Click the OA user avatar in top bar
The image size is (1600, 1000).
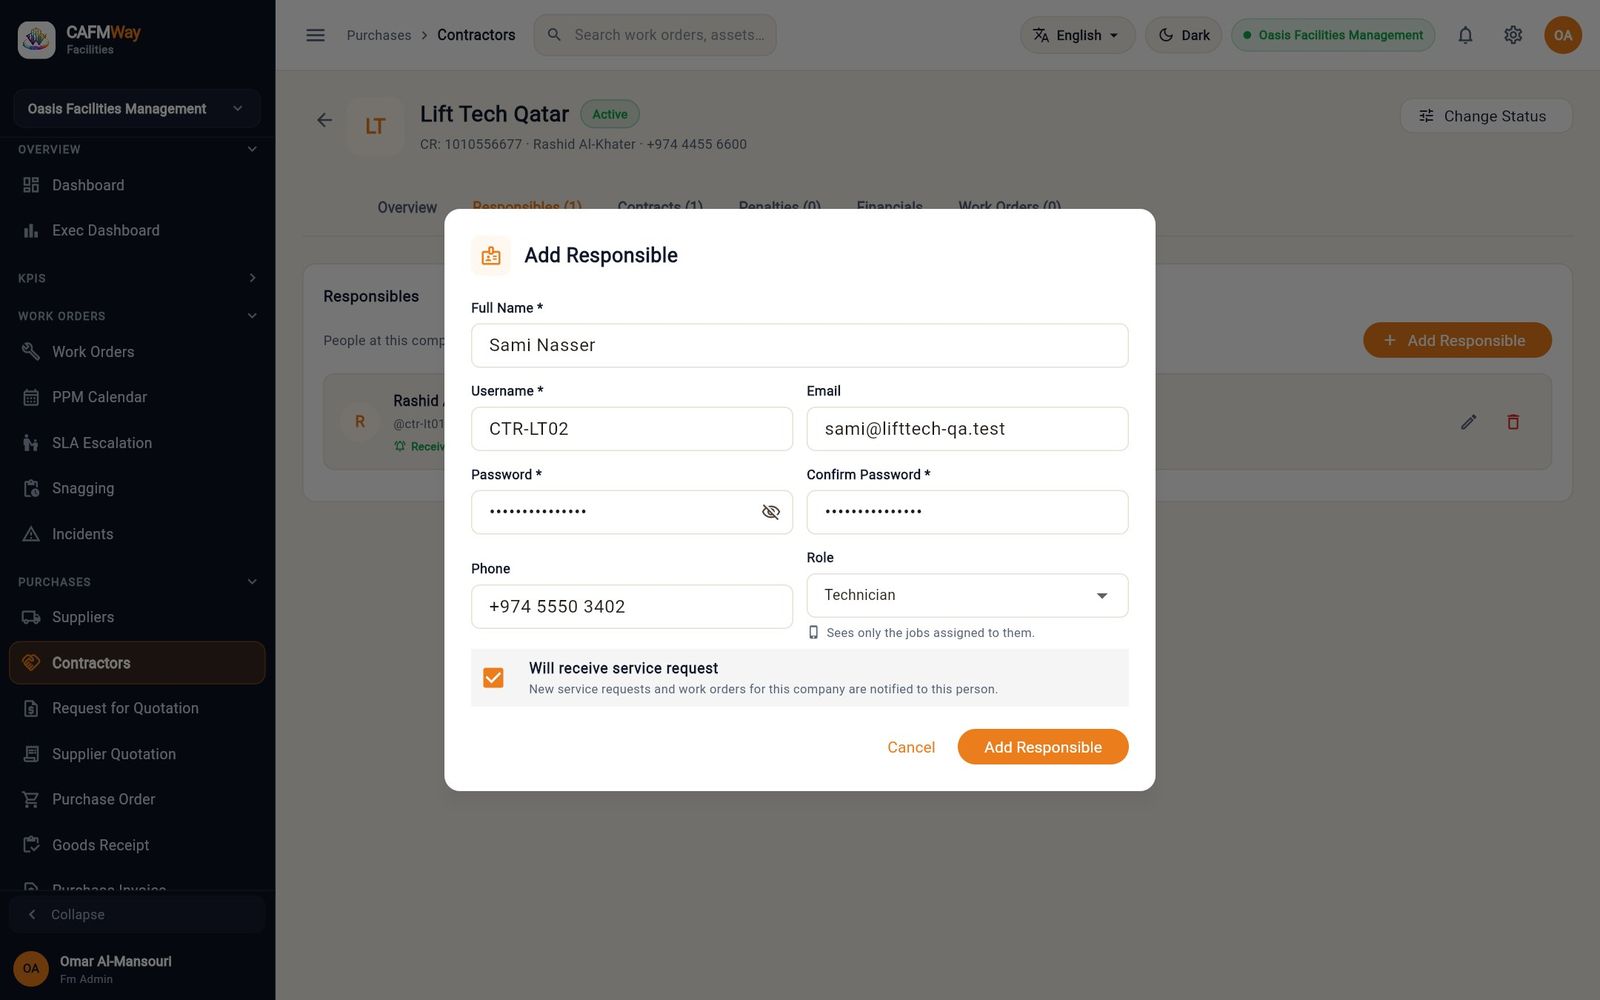(x=1563, y=35)
